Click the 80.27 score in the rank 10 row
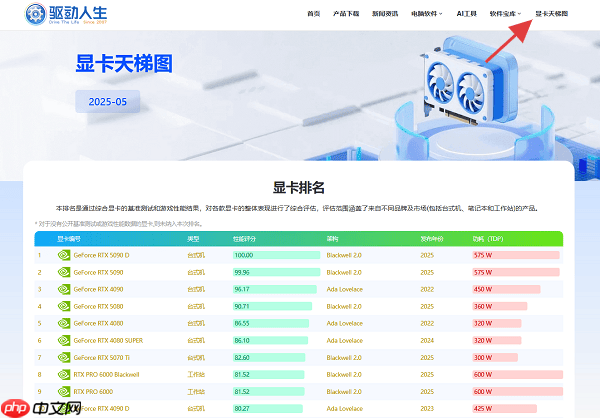This screenshot has height=418, width=600. point(242,408)
